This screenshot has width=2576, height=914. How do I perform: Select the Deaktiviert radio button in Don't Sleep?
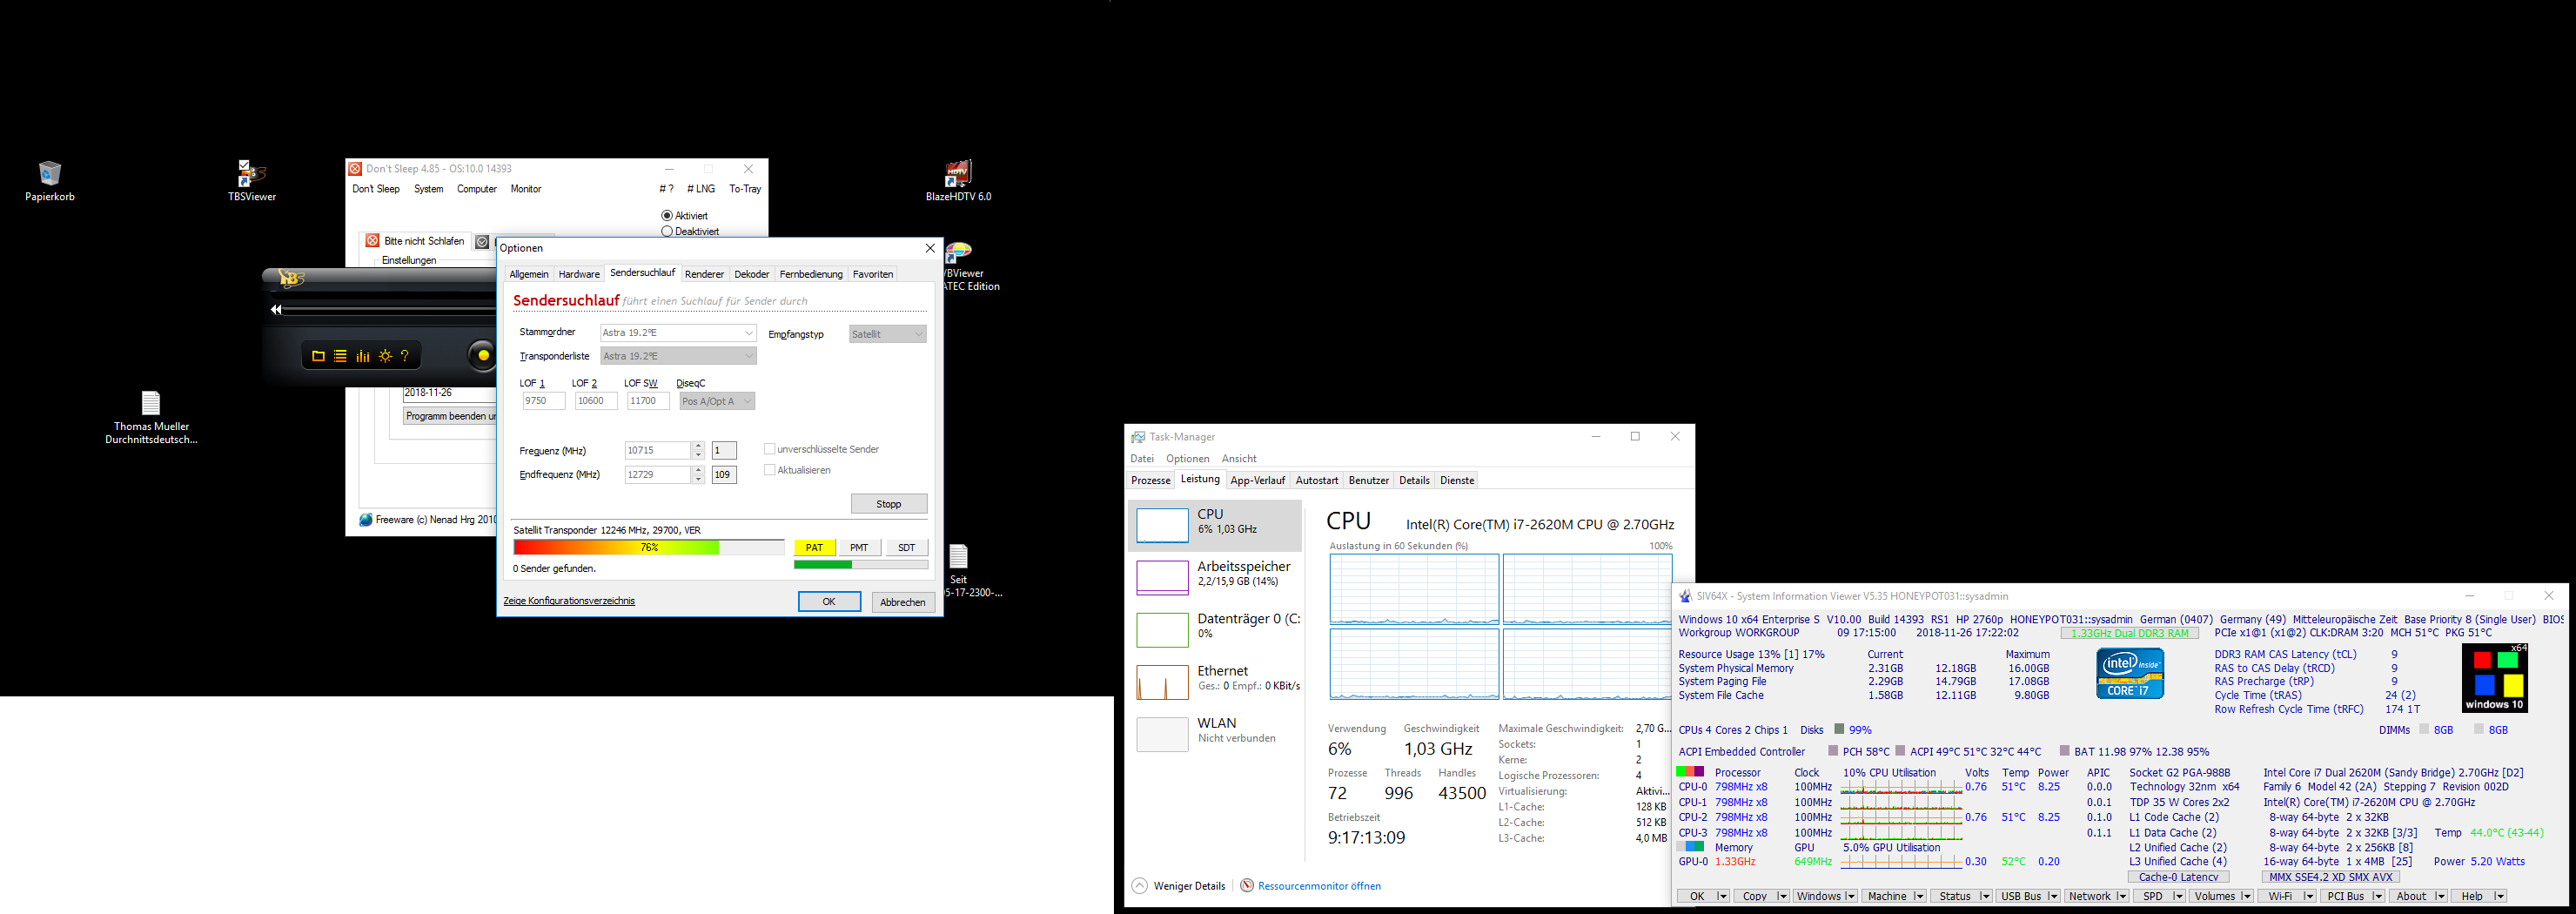click(x=667, y=232)
